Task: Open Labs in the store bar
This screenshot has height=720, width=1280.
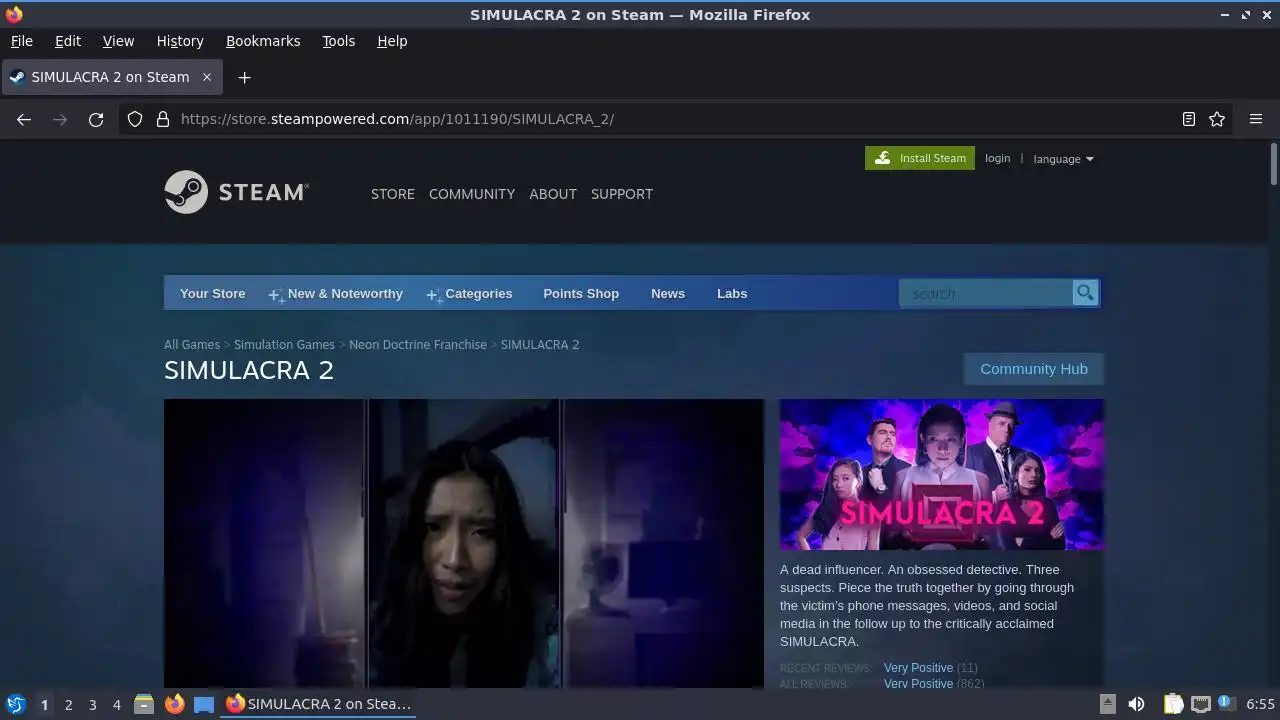Action: click(x=732, y=294)
